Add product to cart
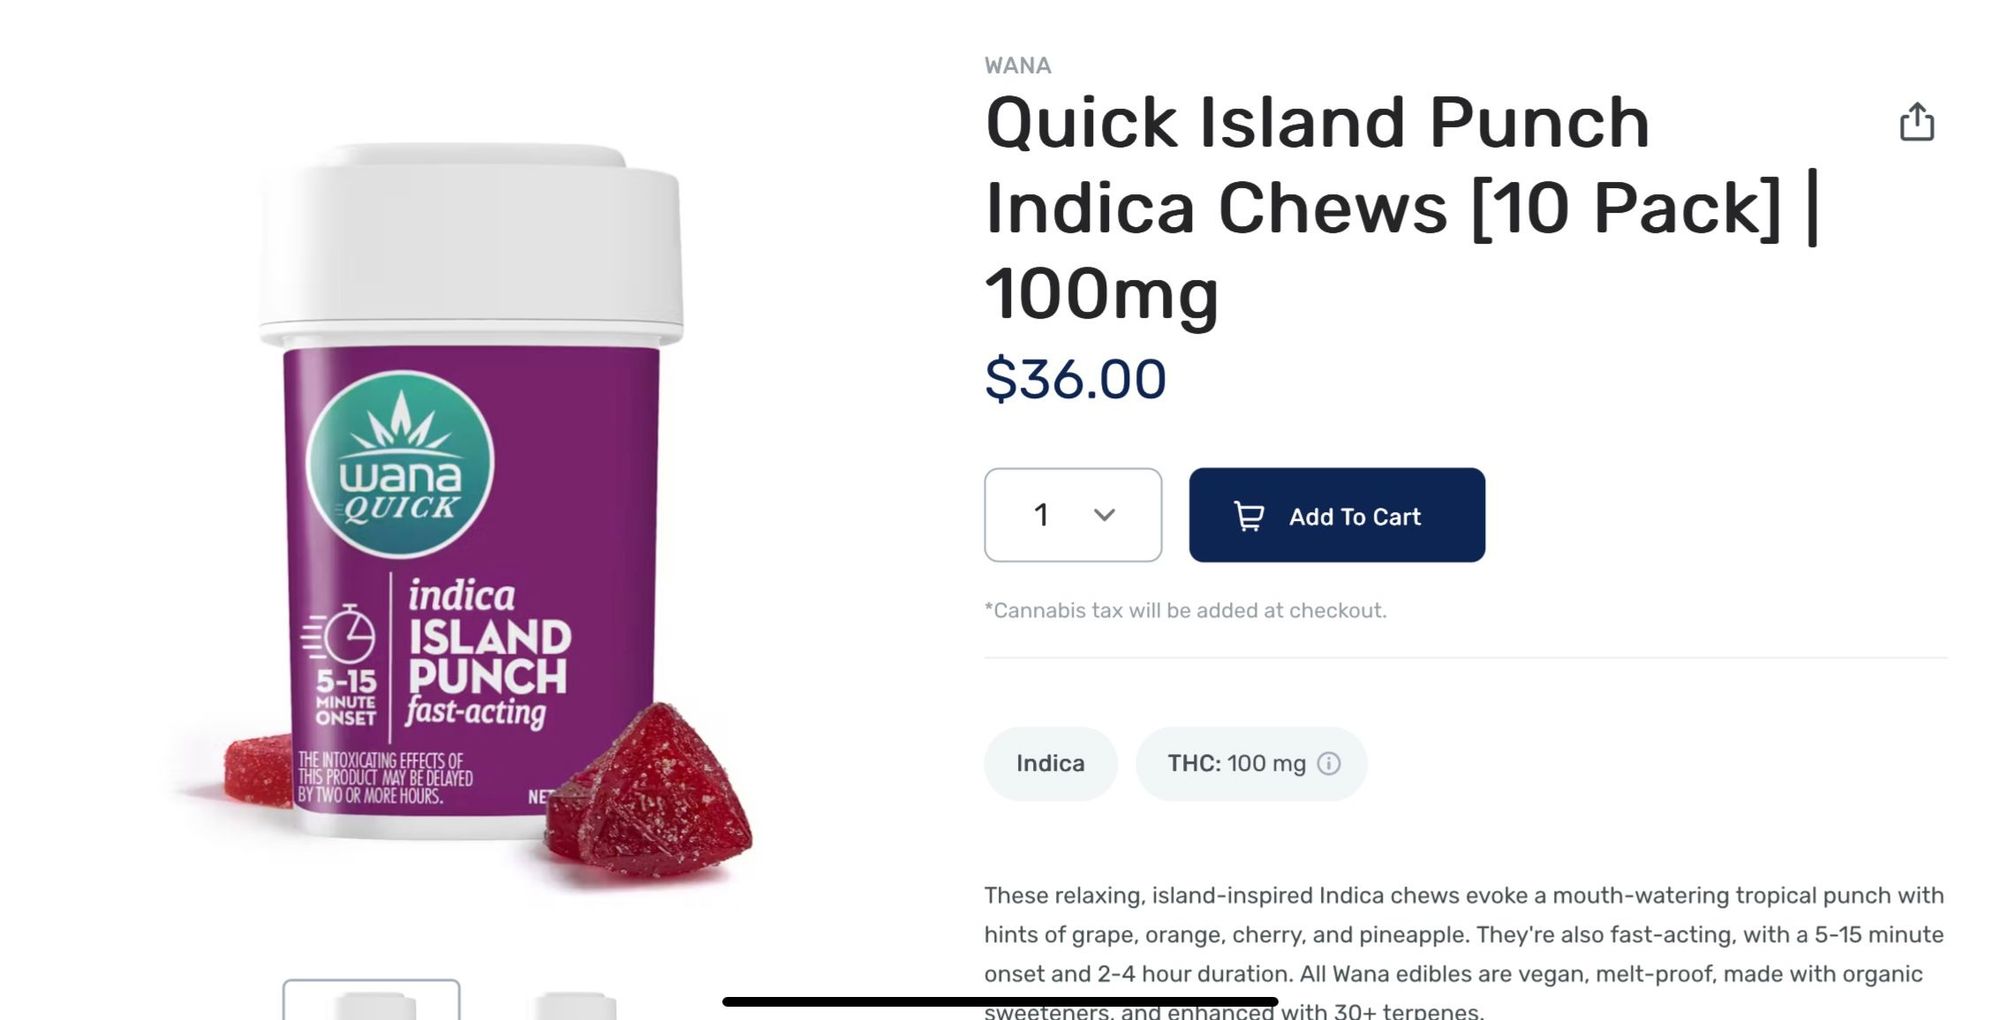This screenshot has height=1020, width=2000. [x=1337, y=515]
